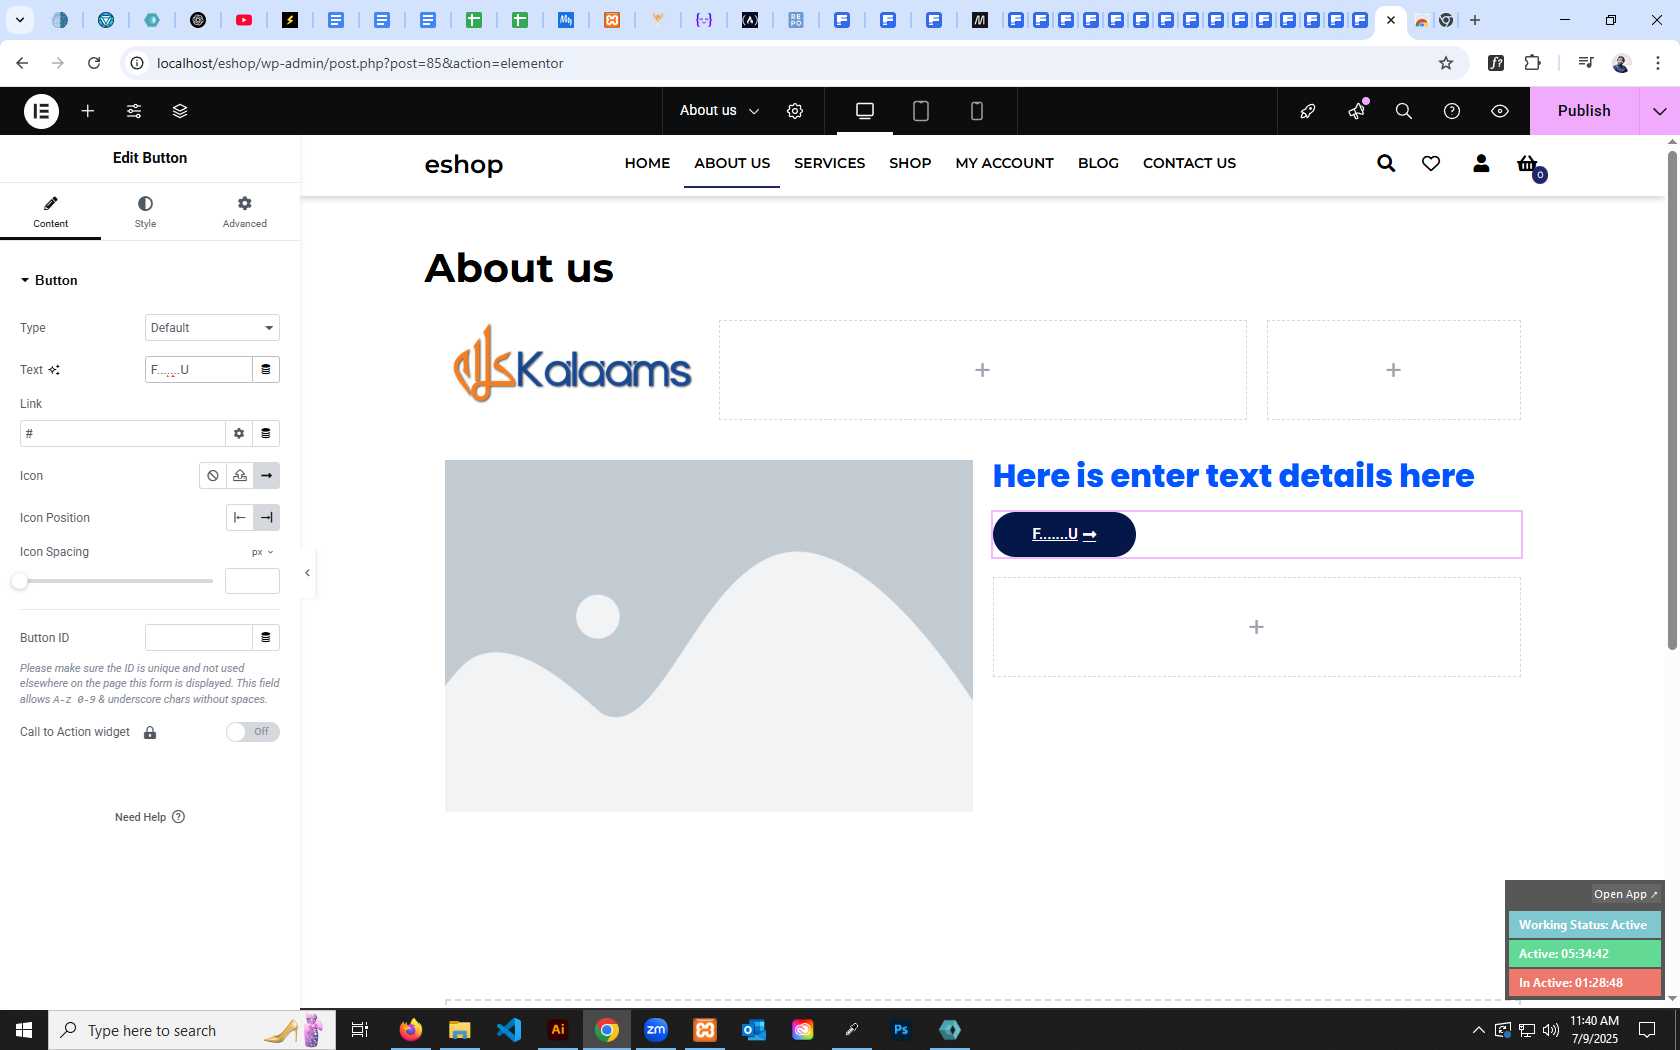Image resolution: width=1680 pixels, height=1050 pixels.
Task: Open the About us document dropdown
Action: click(720, 111)
